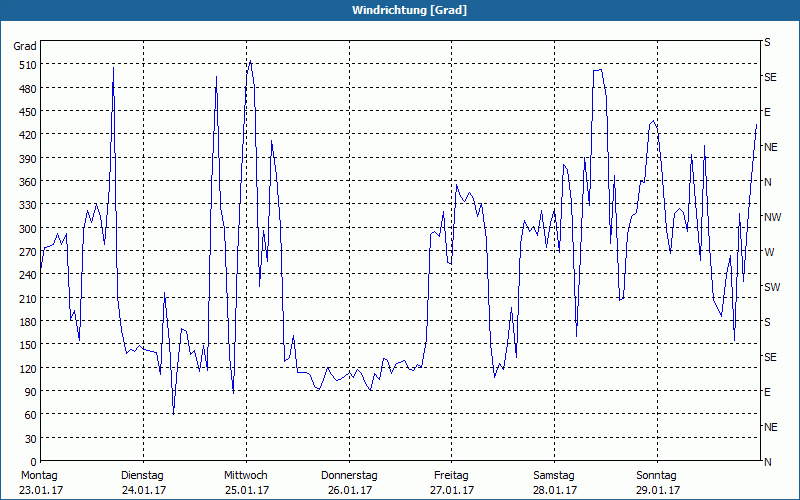Click the 300 value on left axis
The width and height of the screenshot is (800, 500).
coord(28,229)
